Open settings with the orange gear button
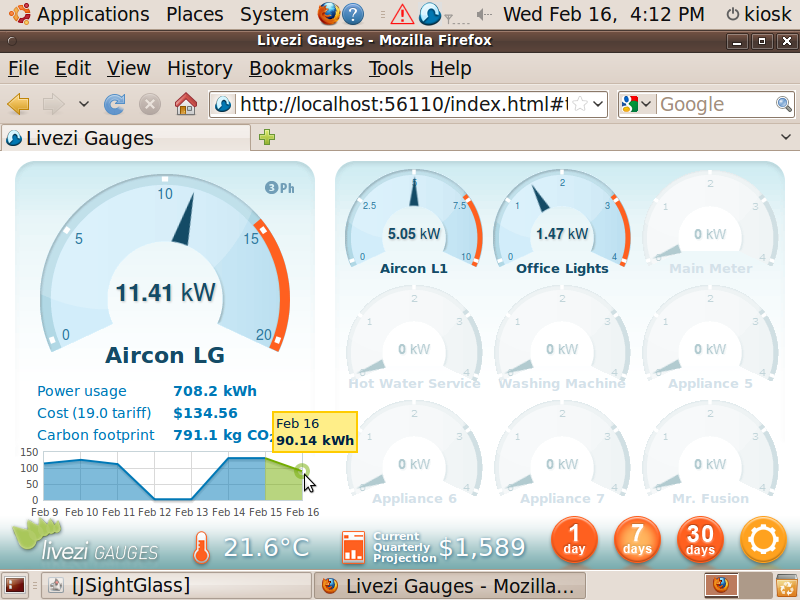The height and width of the screenshot is (600, 800). click(763, 540)
